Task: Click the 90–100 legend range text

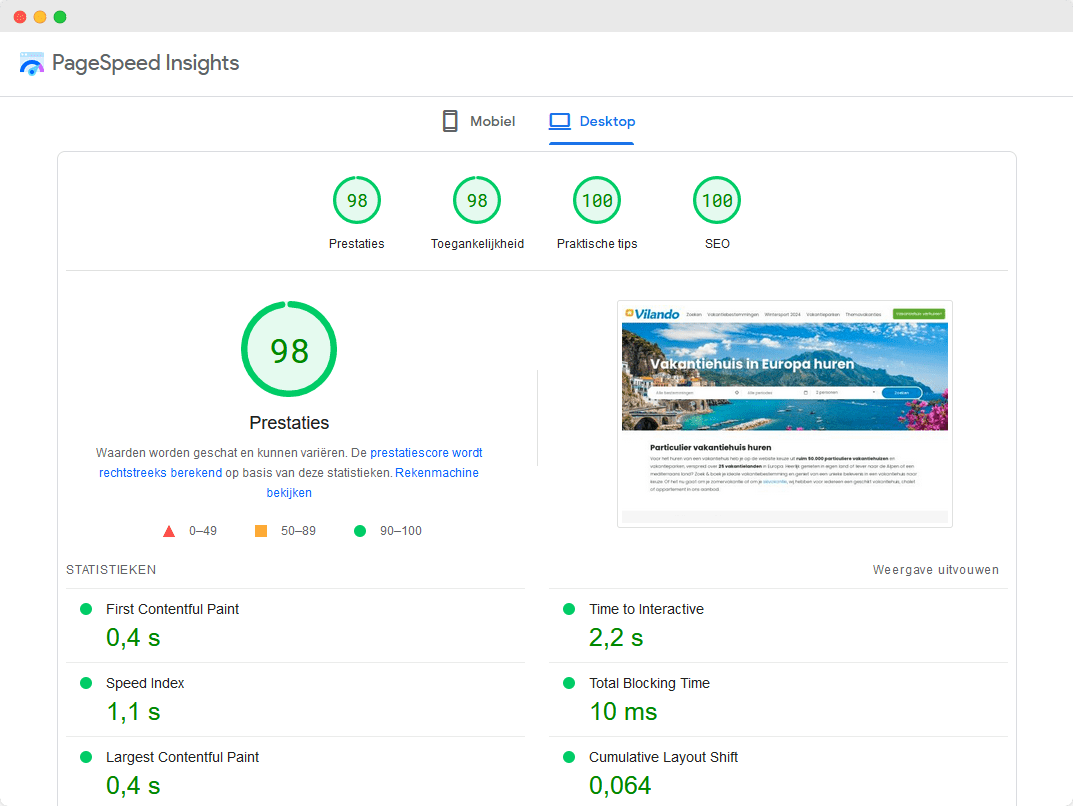Action: pyautogui.click(x=401, y=531)
